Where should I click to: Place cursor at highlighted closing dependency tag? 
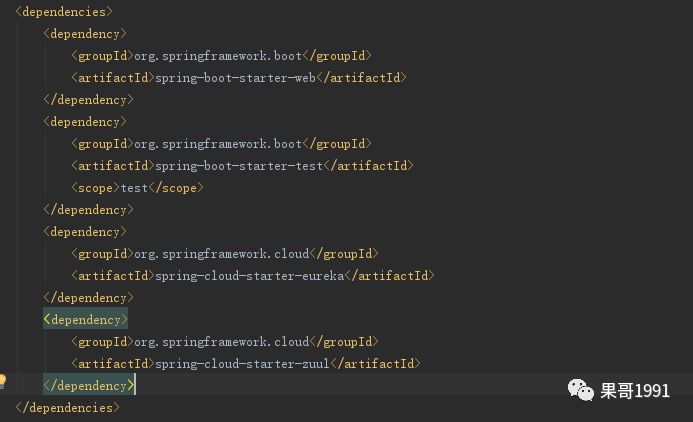tap(88, 386)
